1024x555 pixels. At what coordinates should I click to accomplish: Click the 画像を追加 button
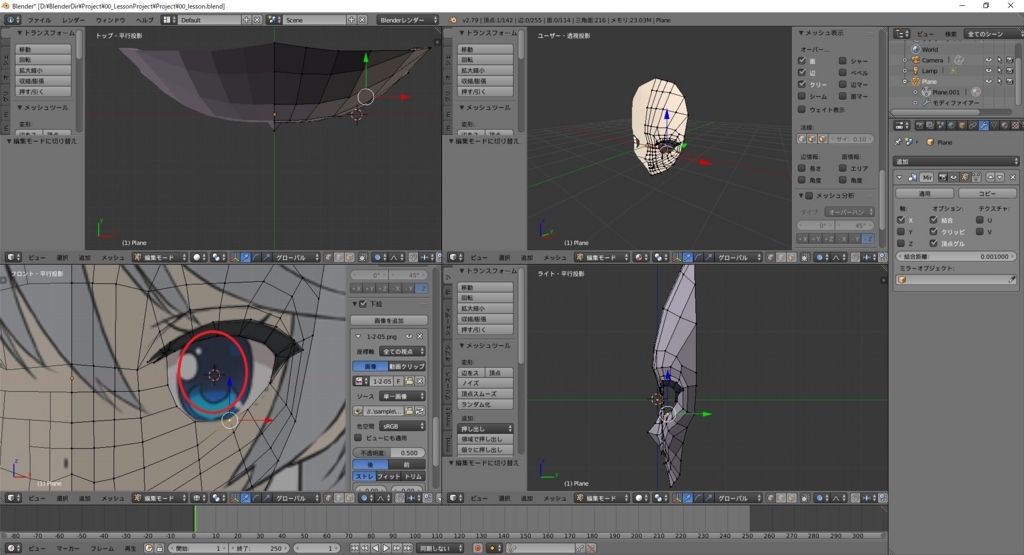(x=389, y=320)
